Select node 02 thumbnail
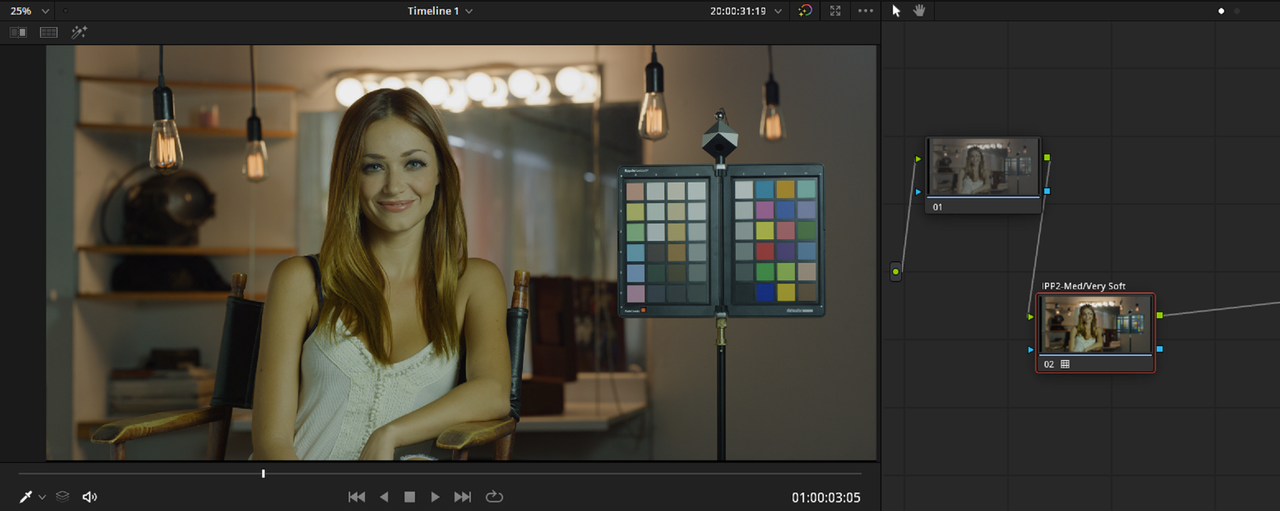This screenshot has height=511, width=1280. [x=1096, y=324]
